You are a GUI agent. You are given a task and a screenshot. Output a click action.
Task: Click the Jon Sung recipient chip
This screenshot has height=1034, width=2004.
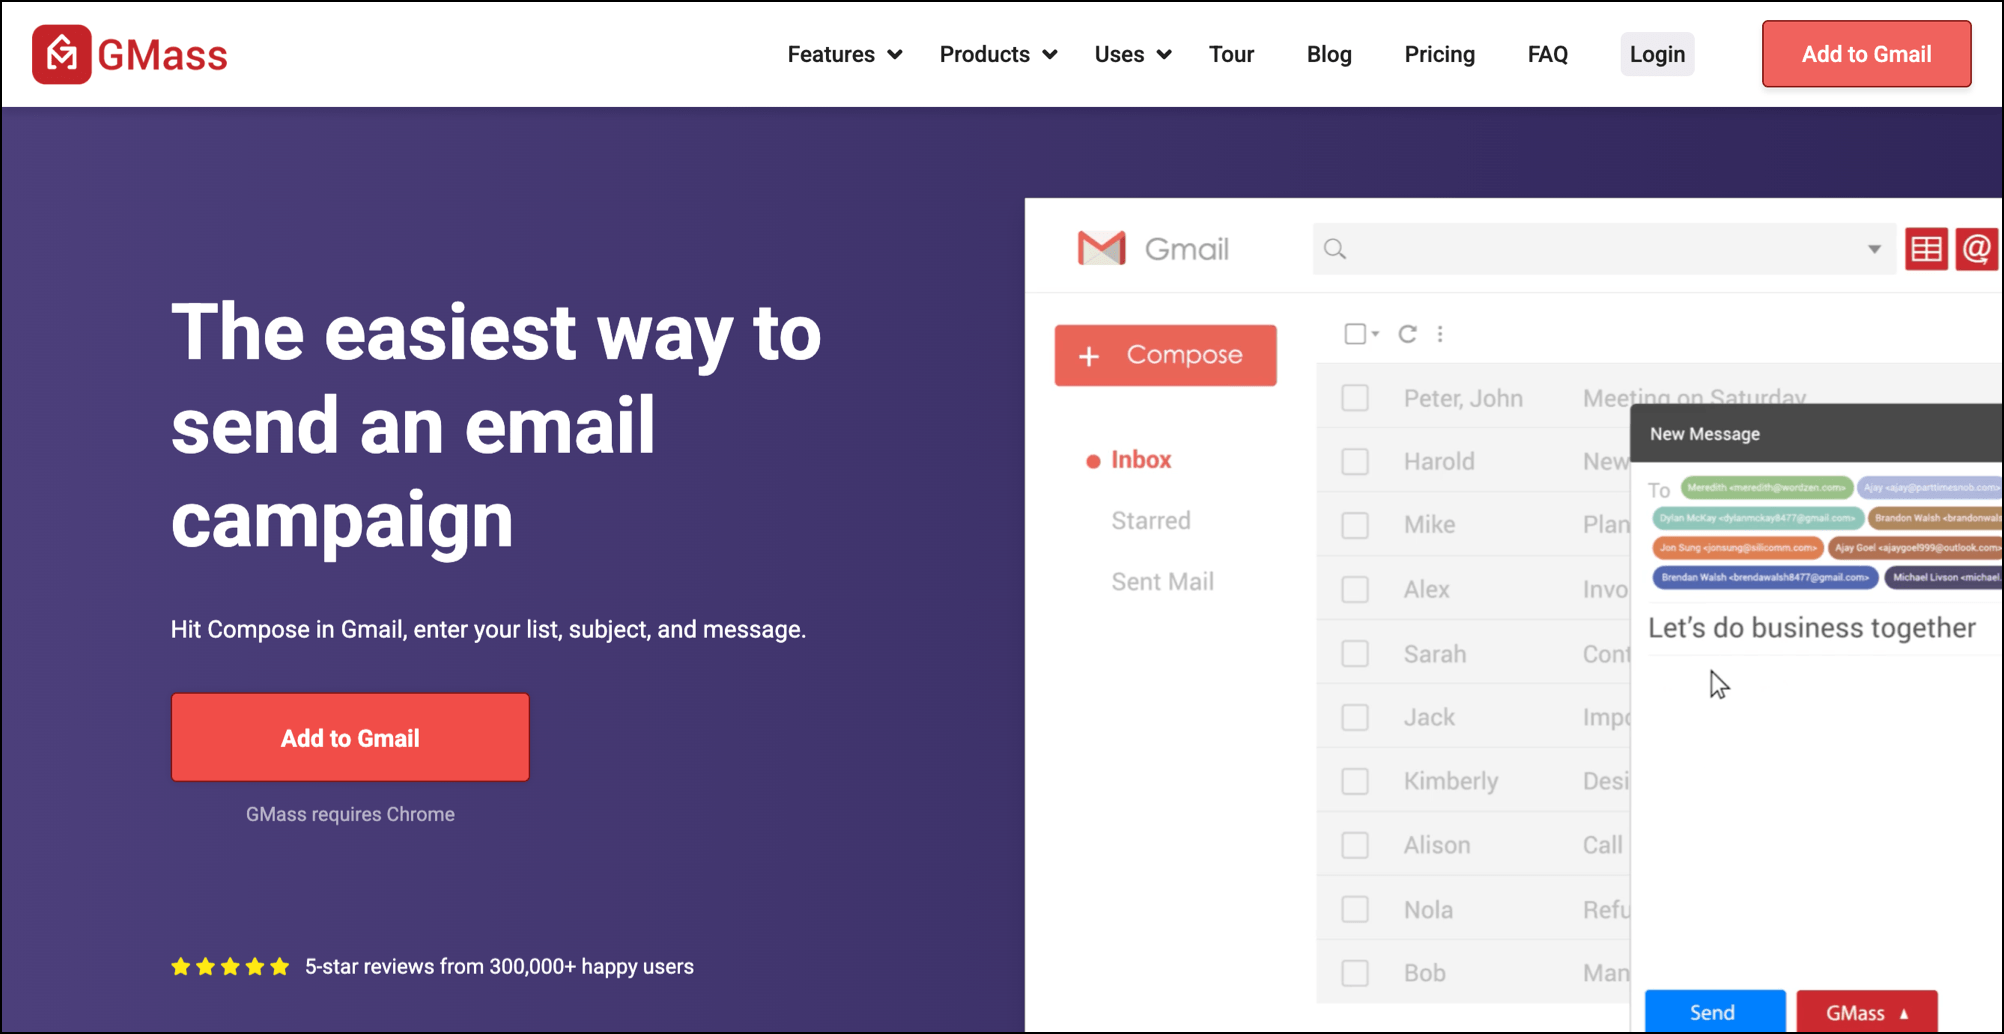(x=1737, y=547)
